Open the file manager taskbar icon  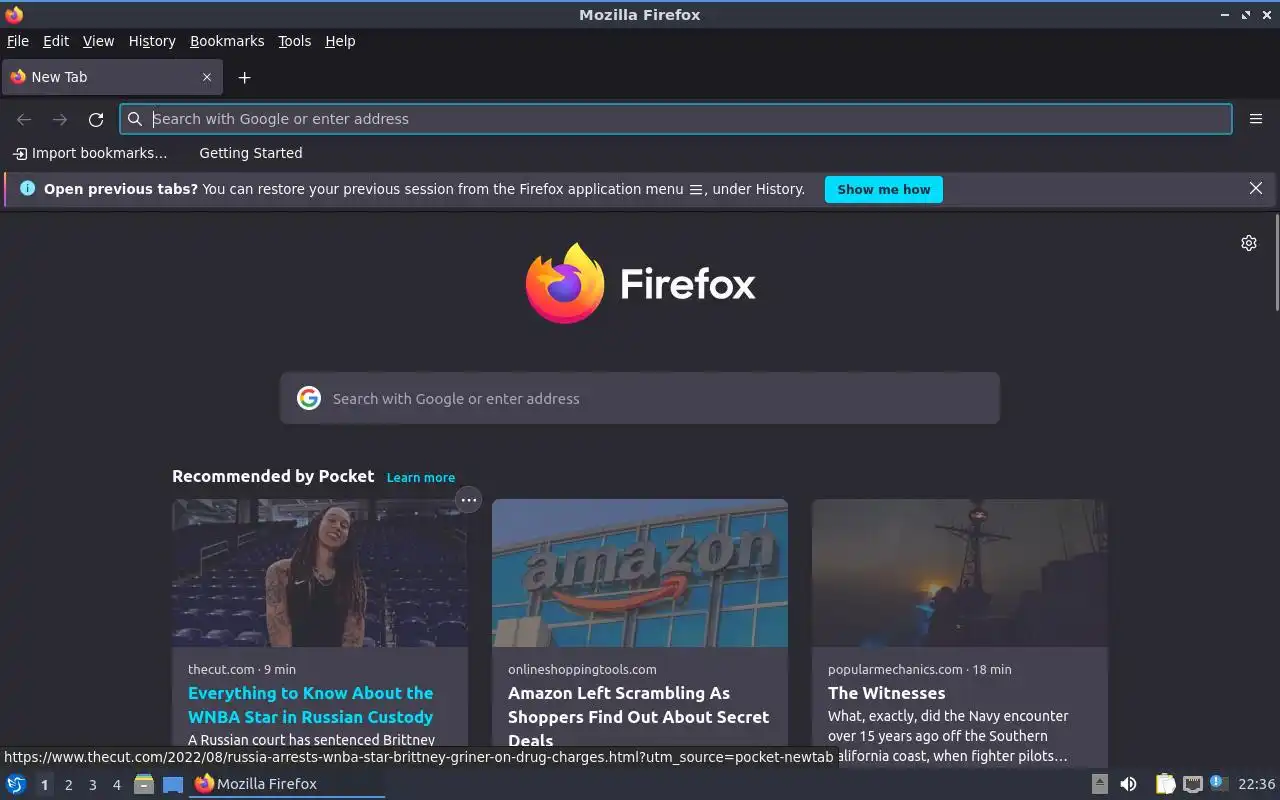pos(144,784)
